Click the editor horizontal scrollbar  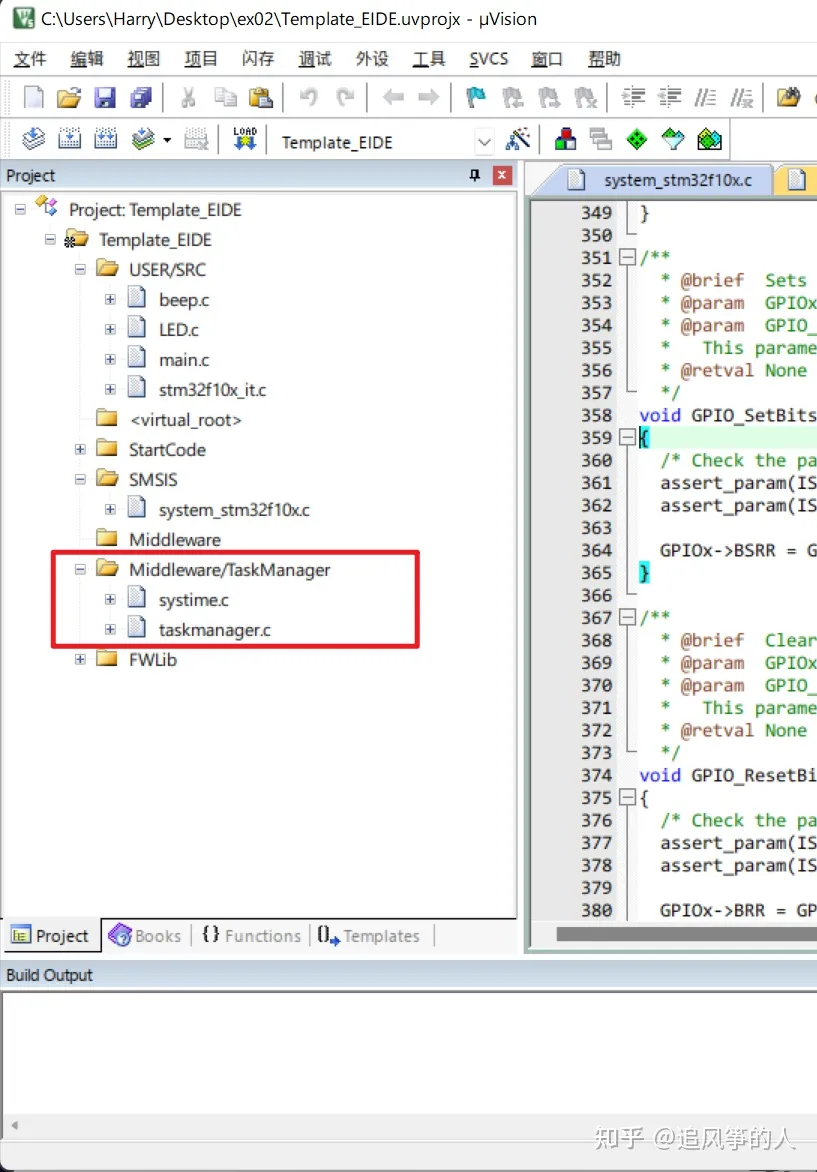point(686,934)
